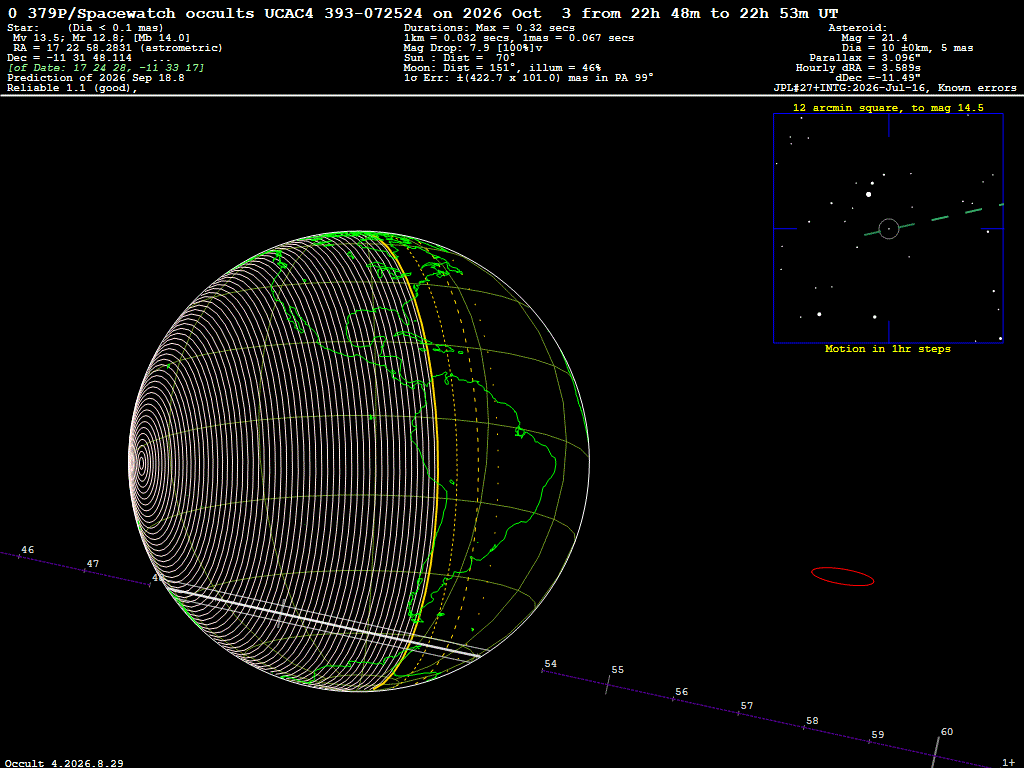Click the green dashed asteroid motion line

pyautogui.click(x=934, y=219)
